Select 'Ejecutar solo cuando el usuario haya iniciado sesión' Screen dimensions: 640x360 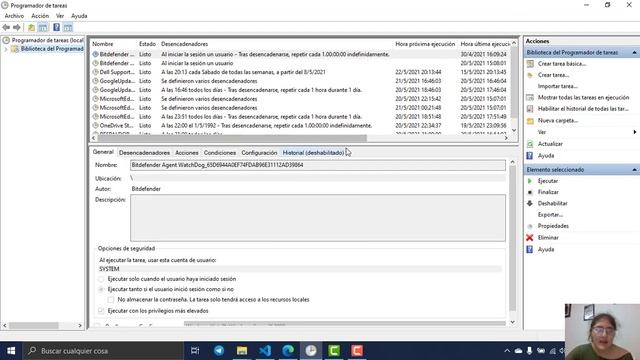coord(101,279)
